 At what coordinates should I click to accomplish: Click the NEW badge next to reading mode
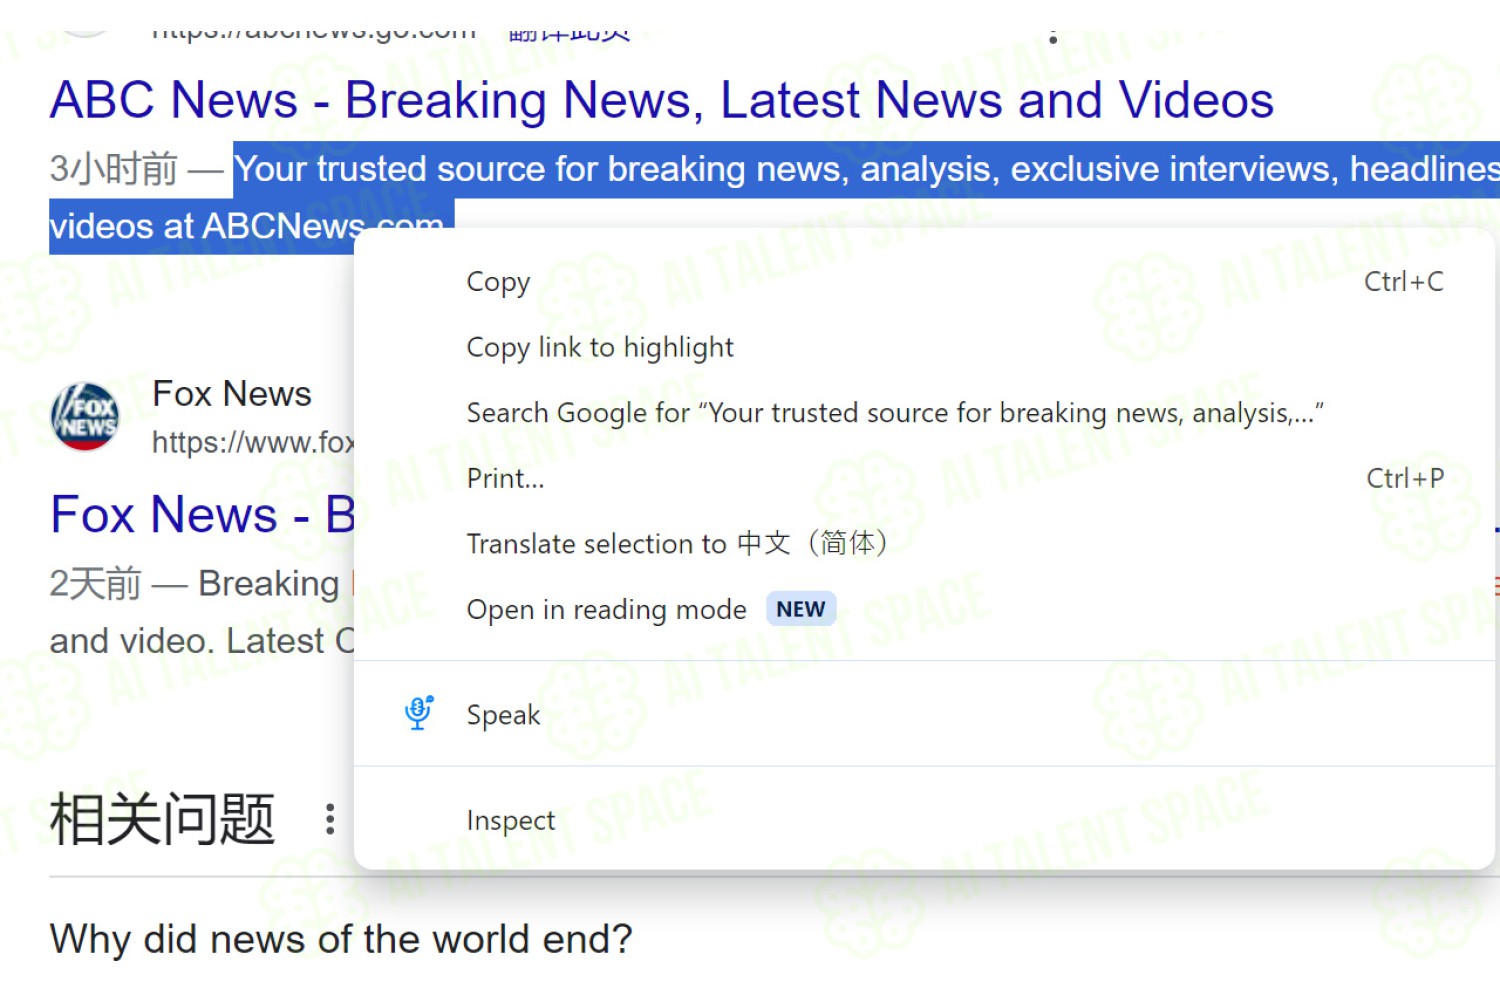(x=801, y=609)
